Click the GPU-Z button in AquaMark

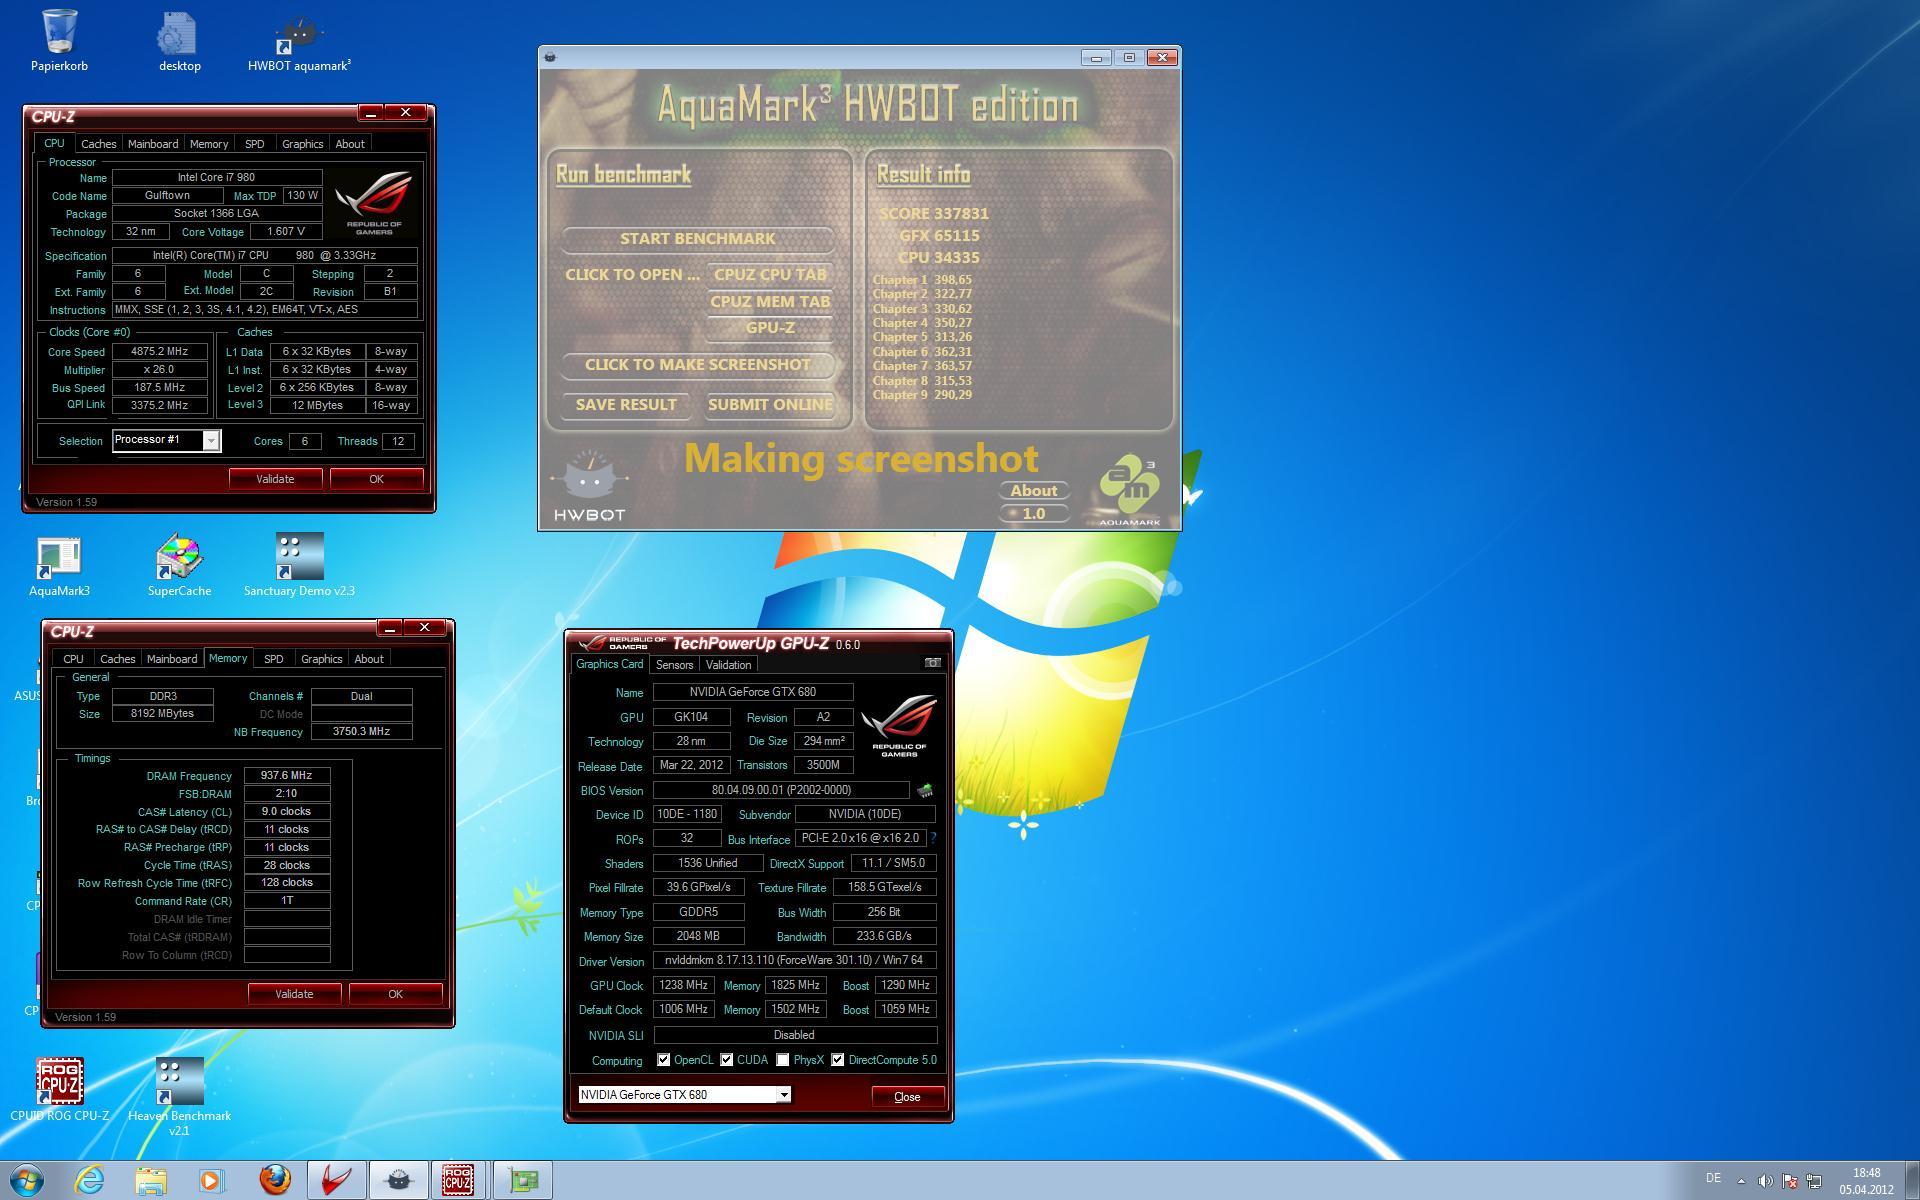(770, 328)
